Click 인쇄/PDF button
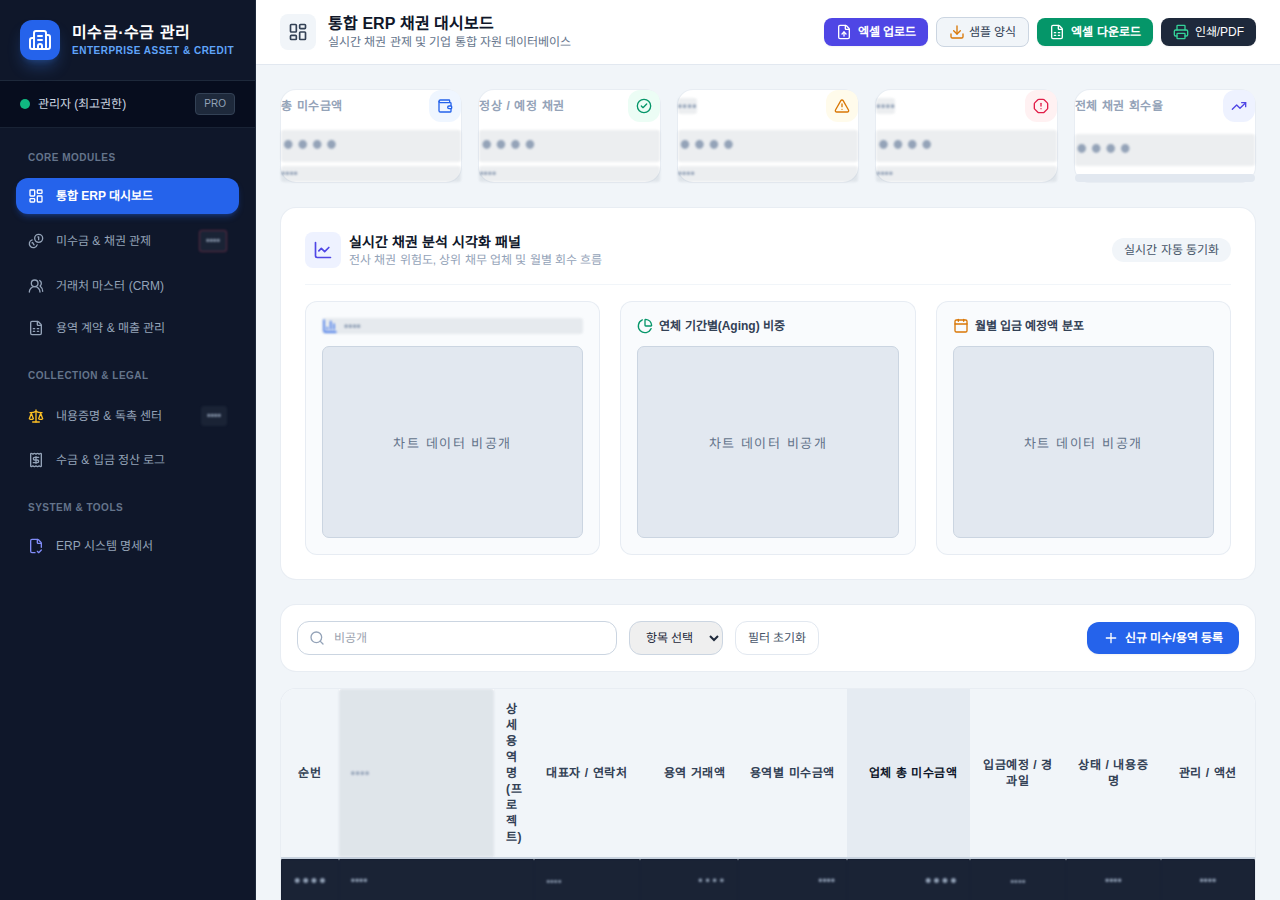Screen dimensions: 1280x900 click(1208, 32)
